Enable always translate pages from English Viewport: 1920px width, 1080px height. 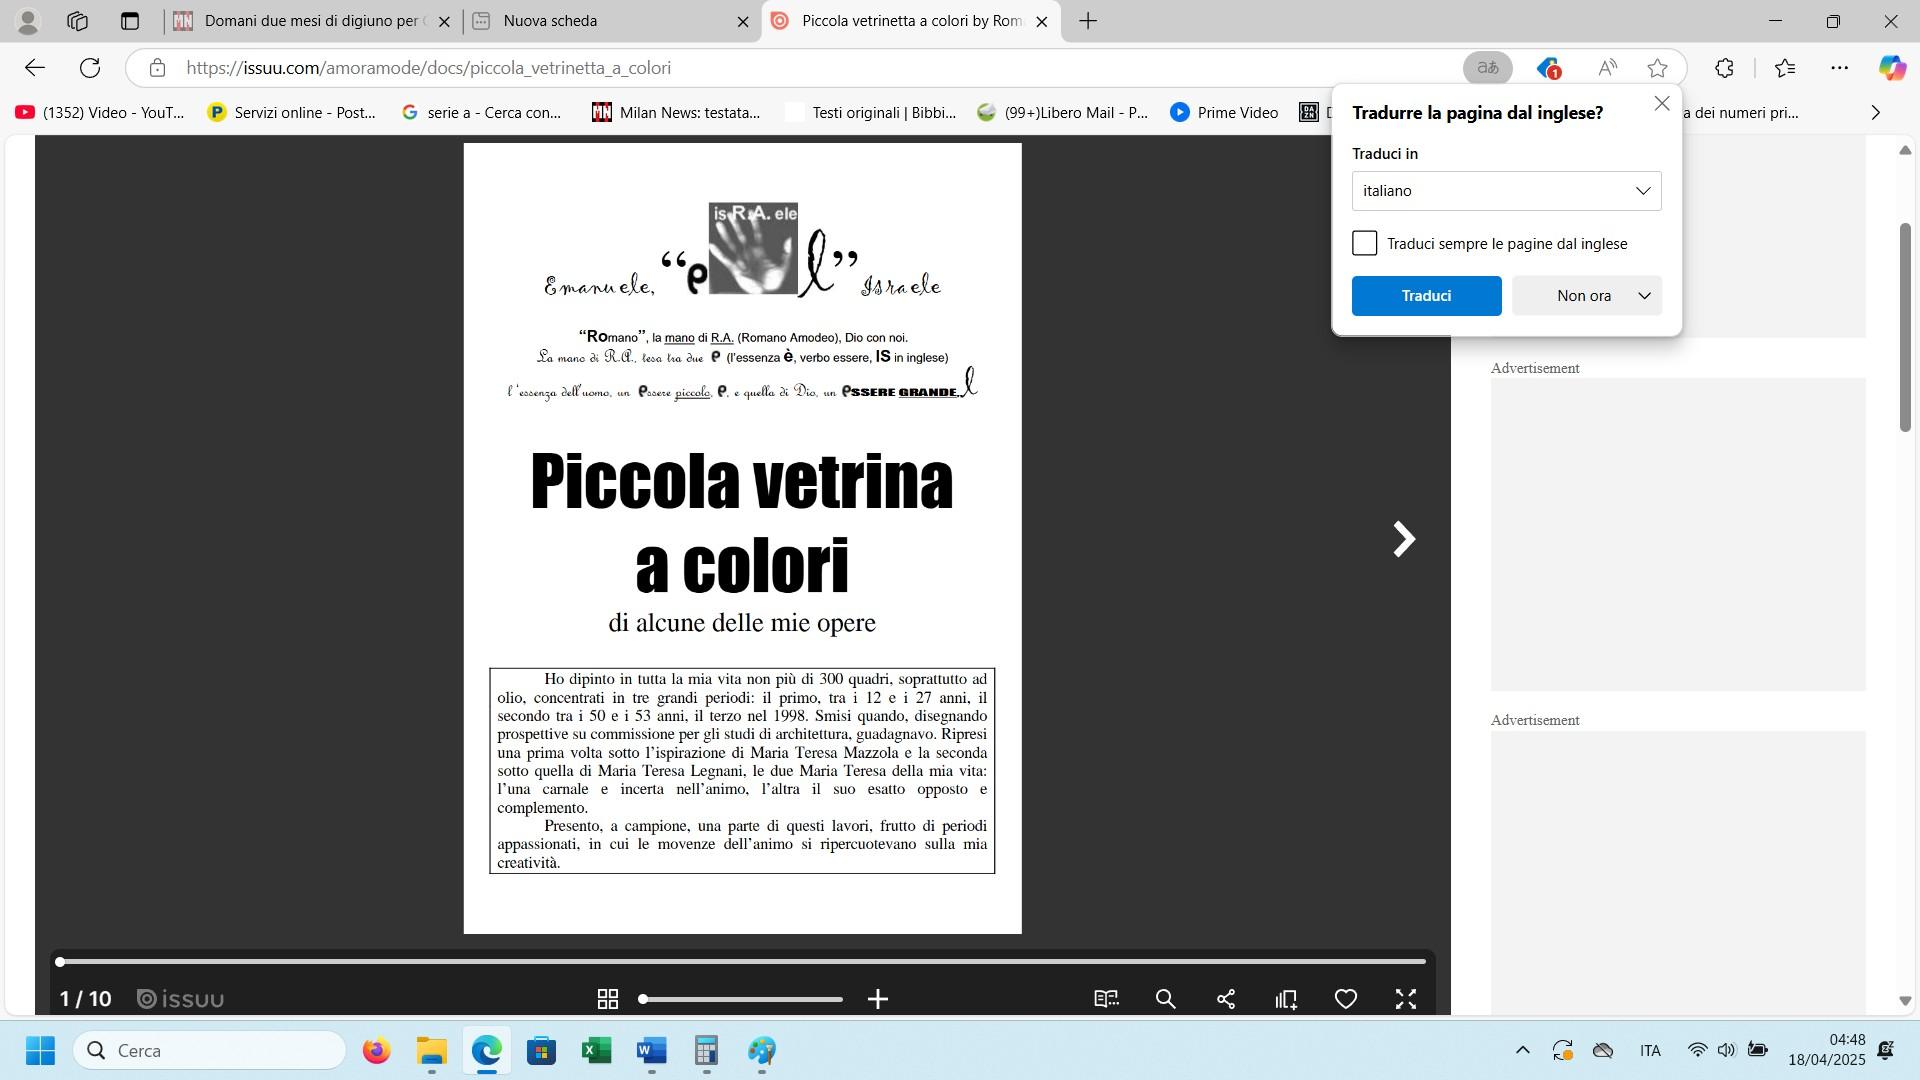click(x=1365, y=243)
